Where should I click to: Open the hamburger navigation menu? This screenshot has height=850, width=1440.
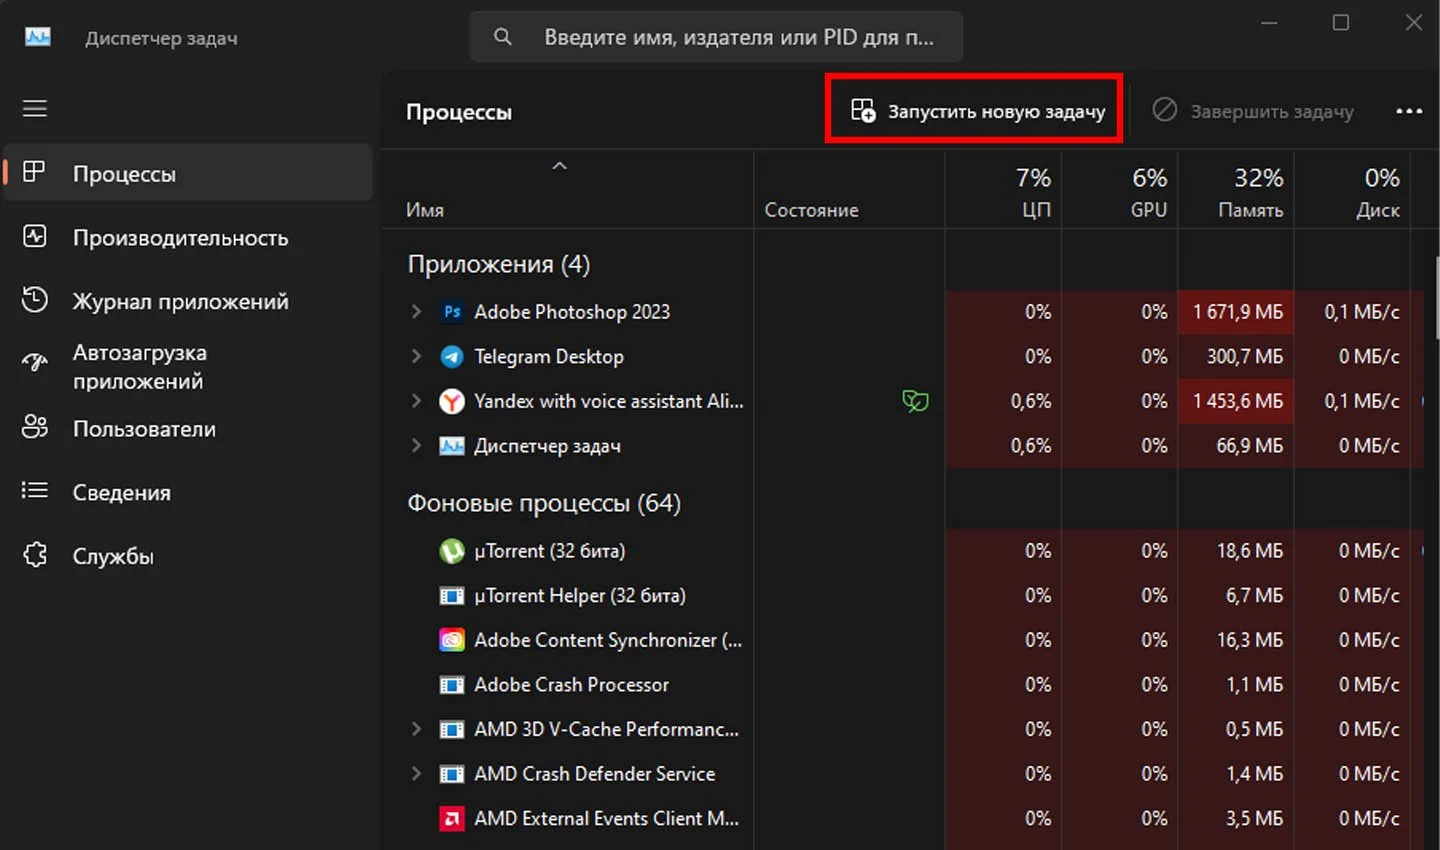[x=35, y=108]
